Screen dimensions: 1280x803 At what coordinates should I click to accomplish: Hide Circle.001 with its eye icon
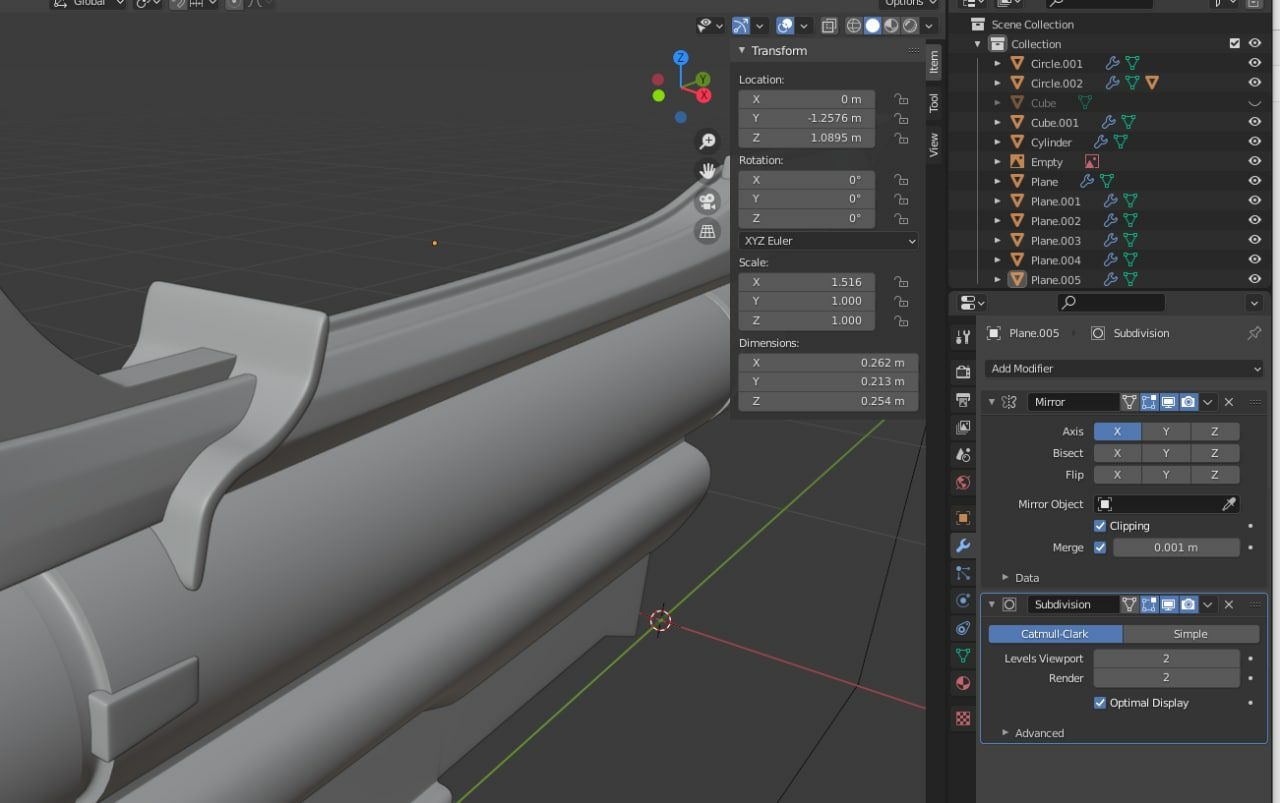pos(1254,63)
